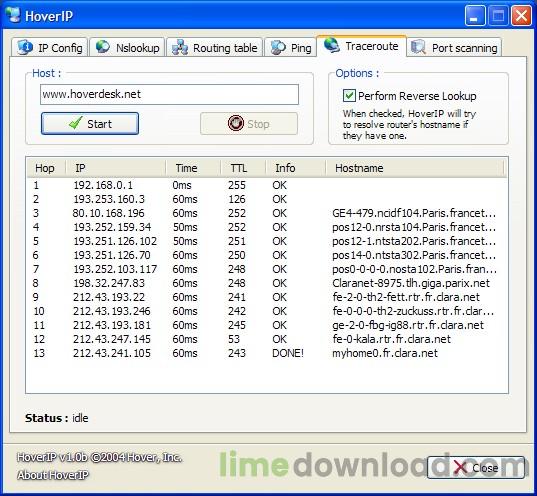Click the Ping magnifier icon
This screenshot has width=537, height=496.
click(278, 47)
